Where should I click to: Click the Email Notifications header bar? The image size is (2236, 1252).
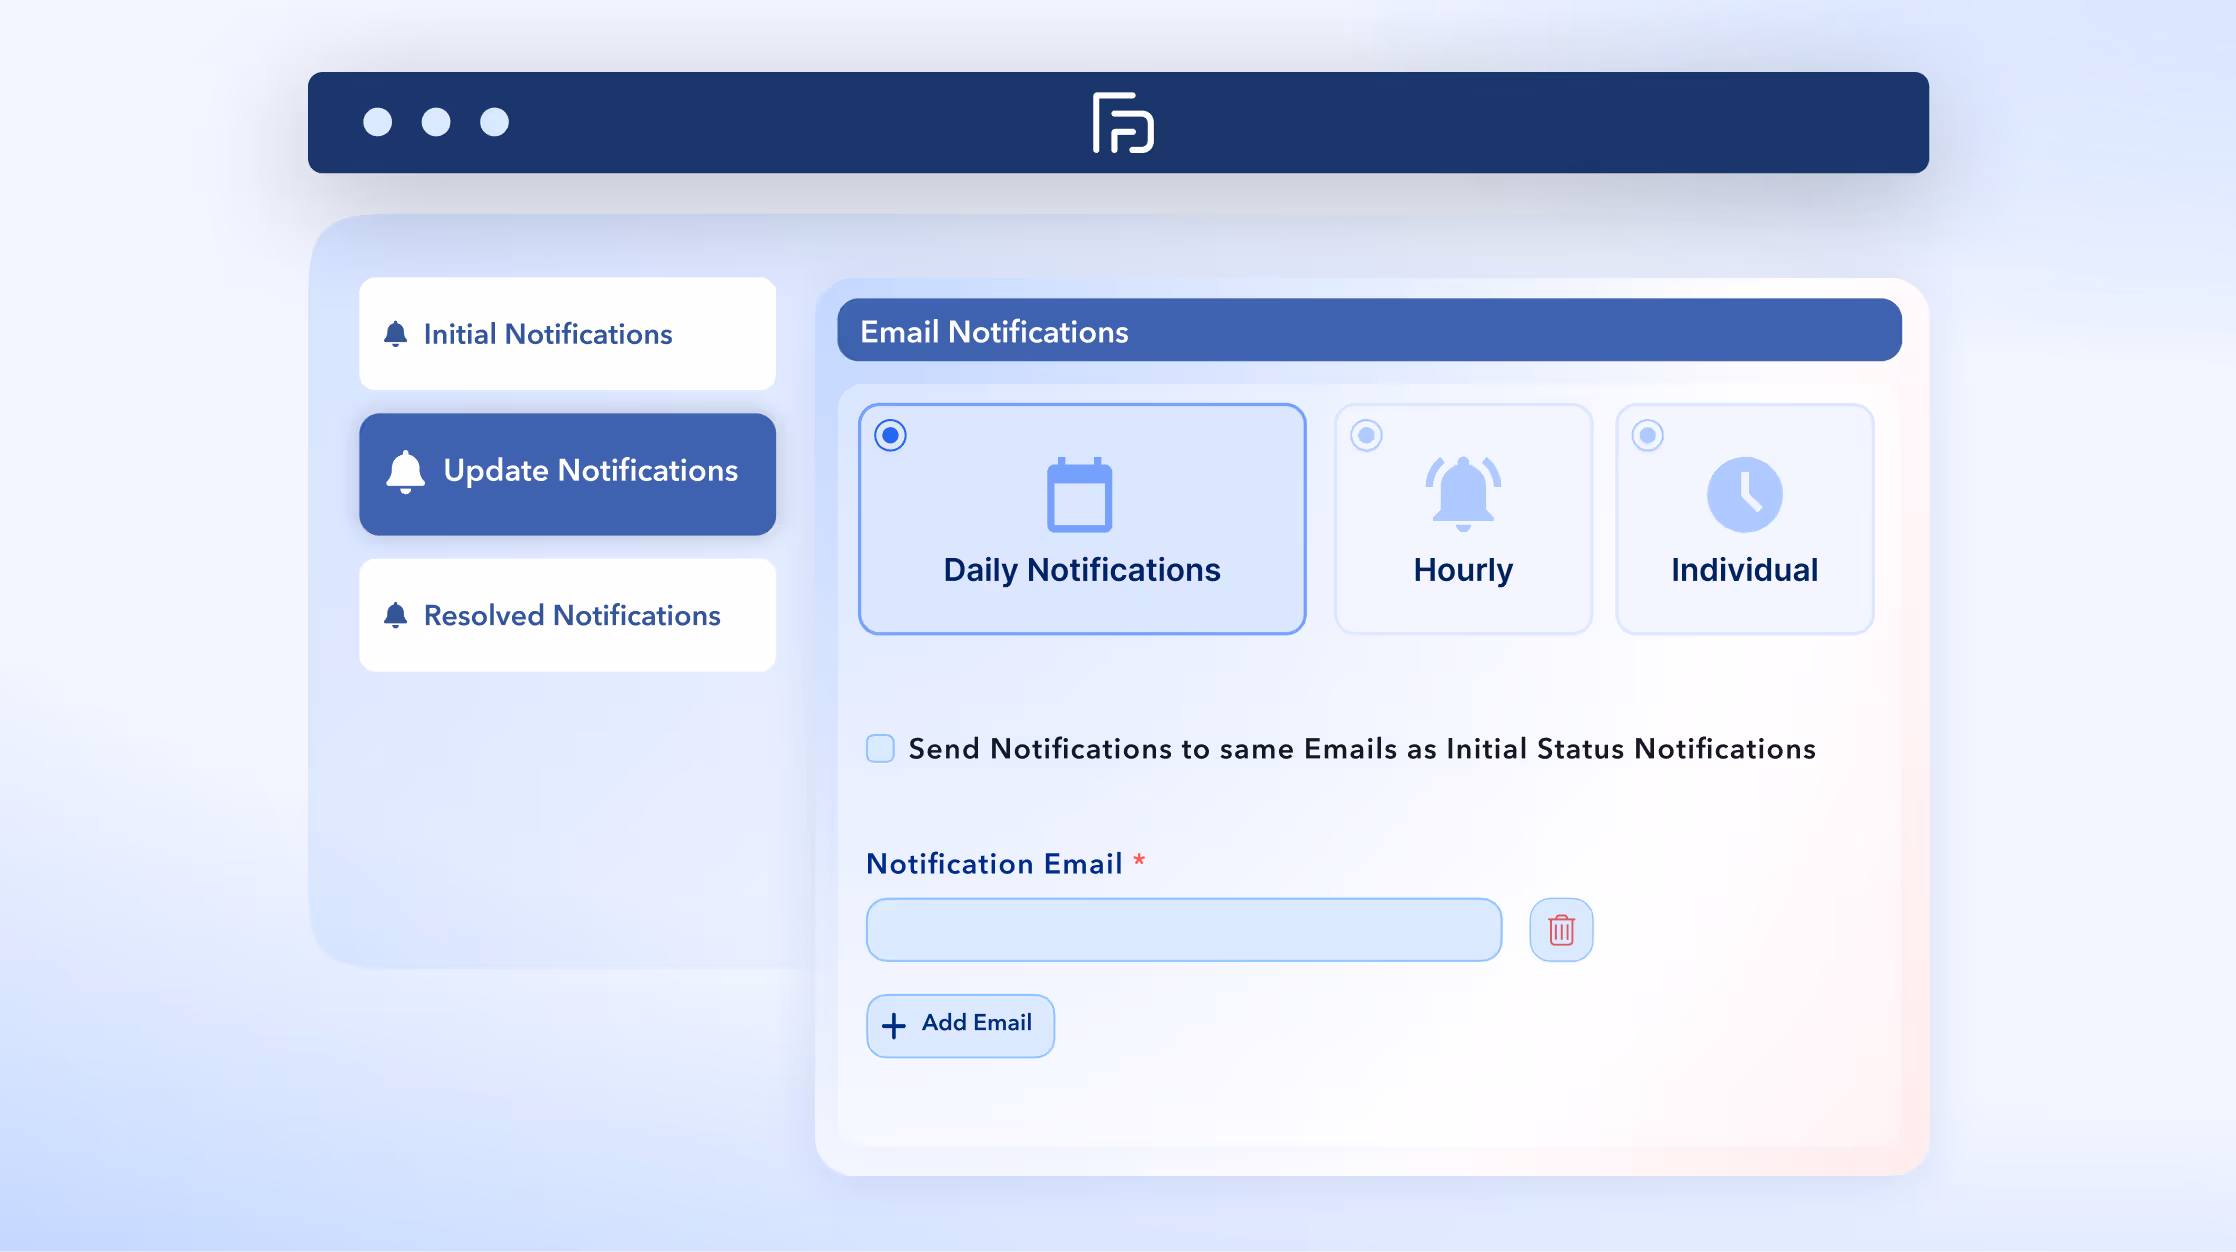[x=1368, y=331]
